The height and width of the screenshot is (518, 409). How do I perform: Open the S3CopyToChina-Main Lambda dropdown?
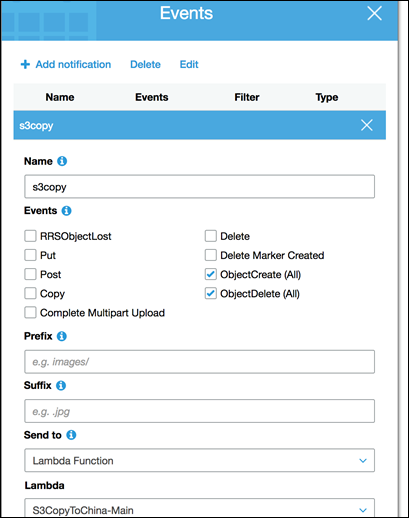(x=199, y=508)
